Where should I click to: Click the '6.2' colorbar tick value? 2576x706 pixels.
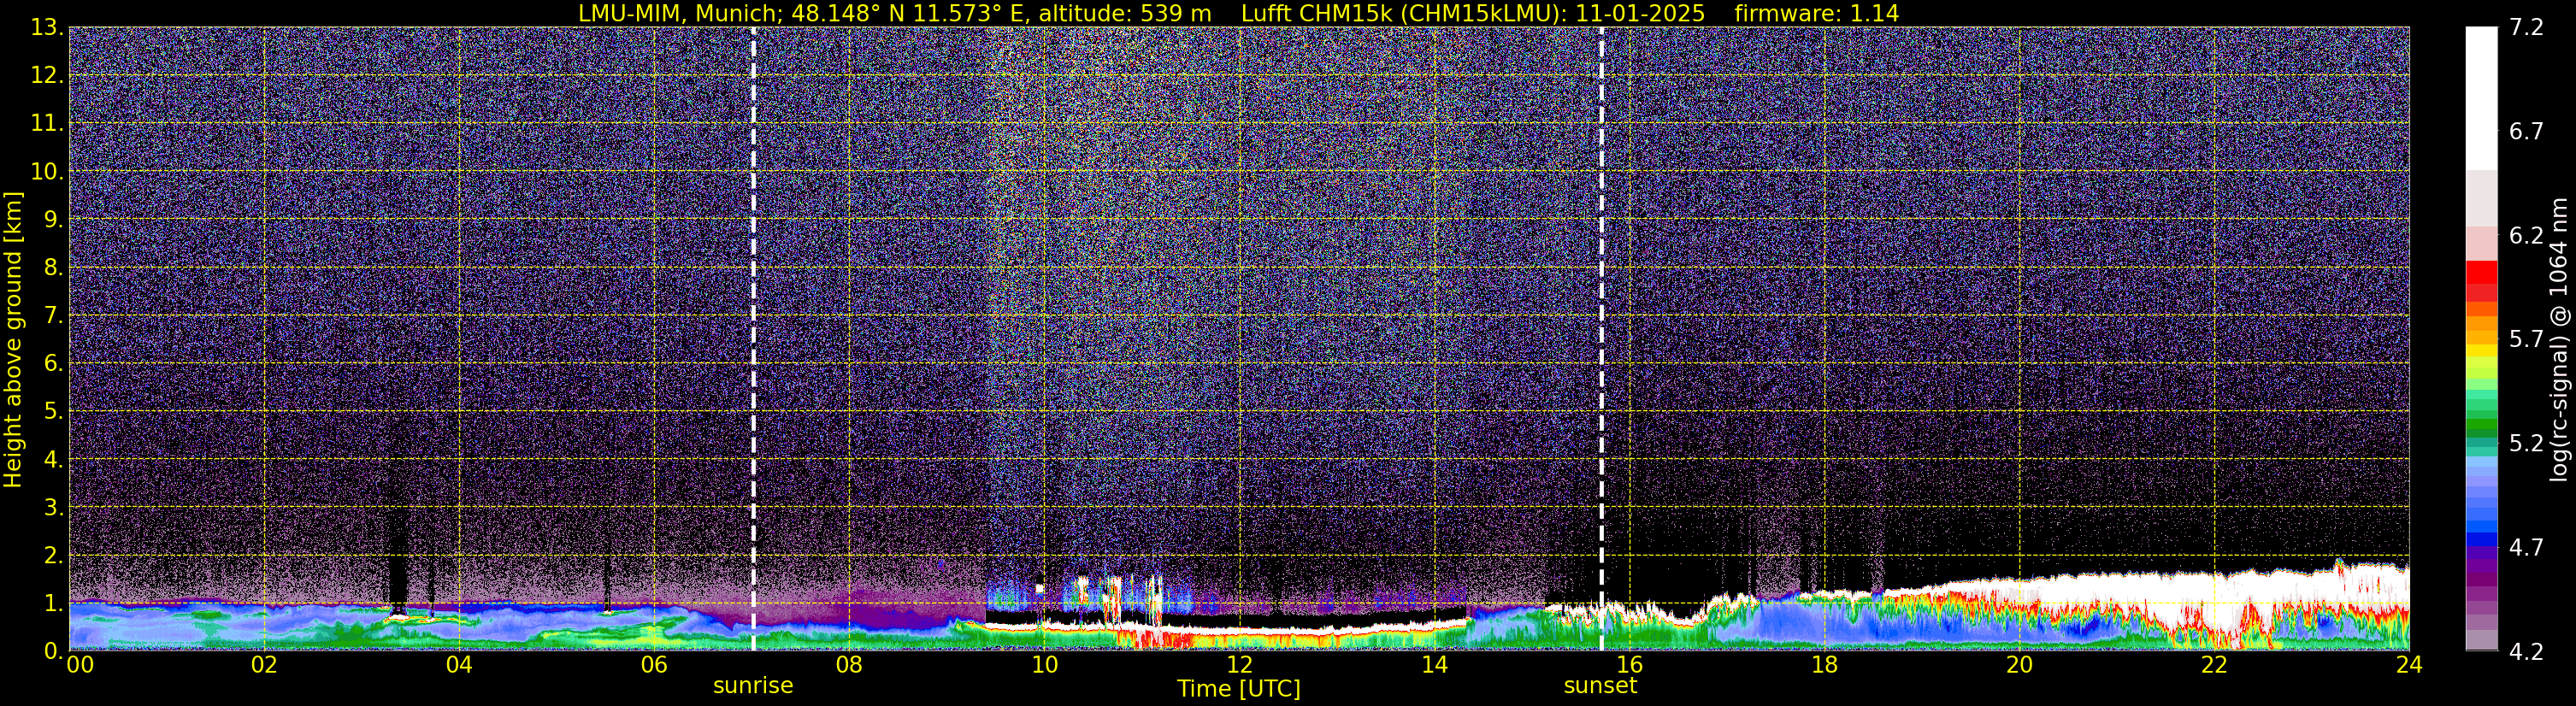(2526, 236)
